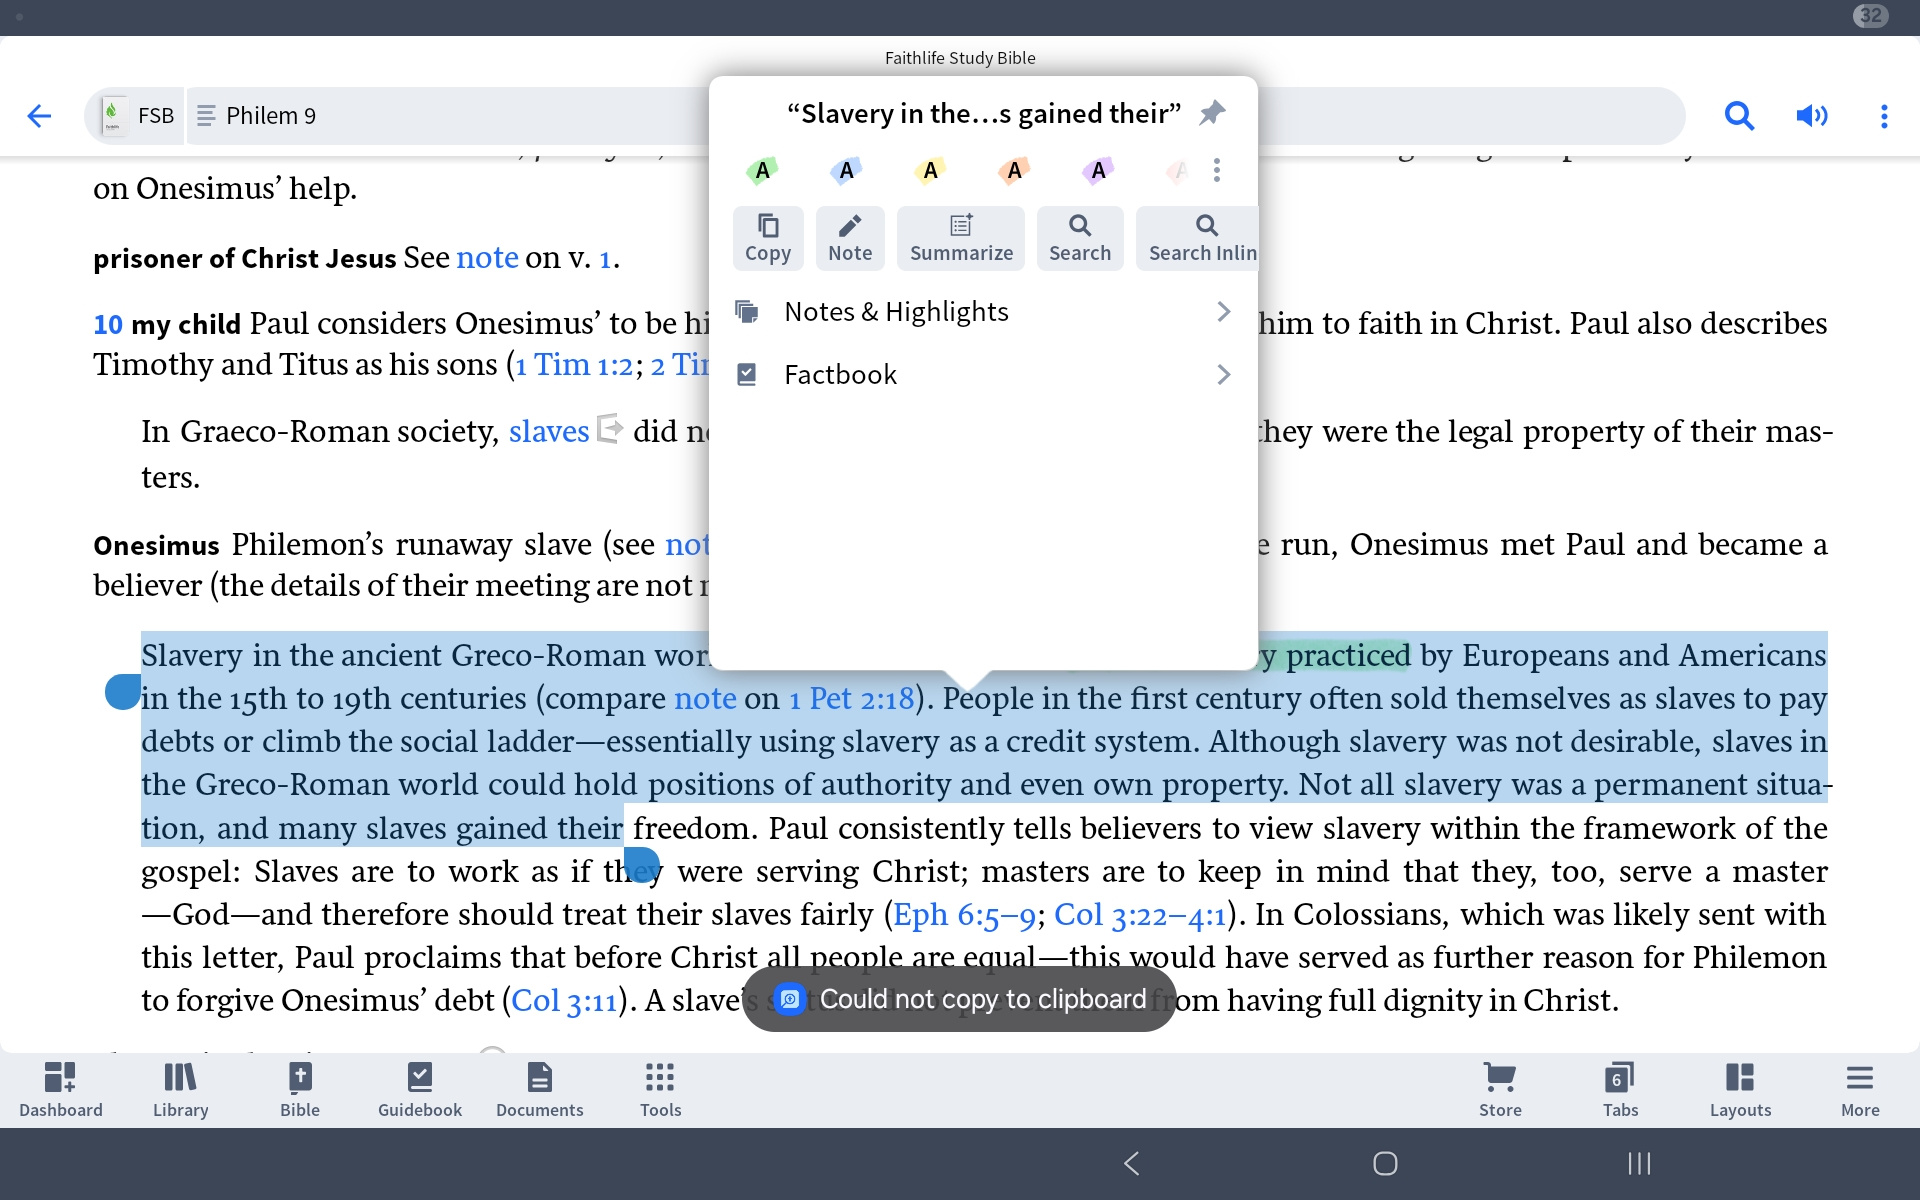Show more highlighter styles menu
Screen dimensions: 1920x1200
[1217, 170]
